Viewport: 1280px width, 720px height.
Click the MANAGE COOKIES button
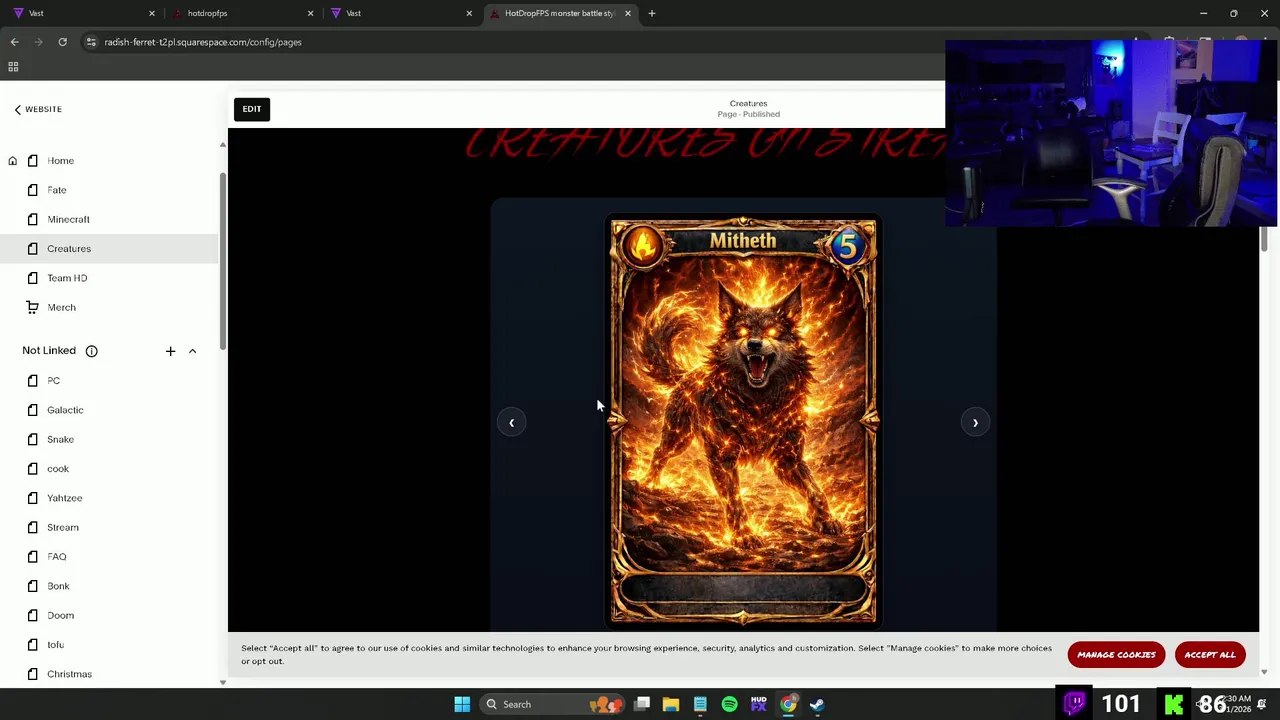point(1116,655)
